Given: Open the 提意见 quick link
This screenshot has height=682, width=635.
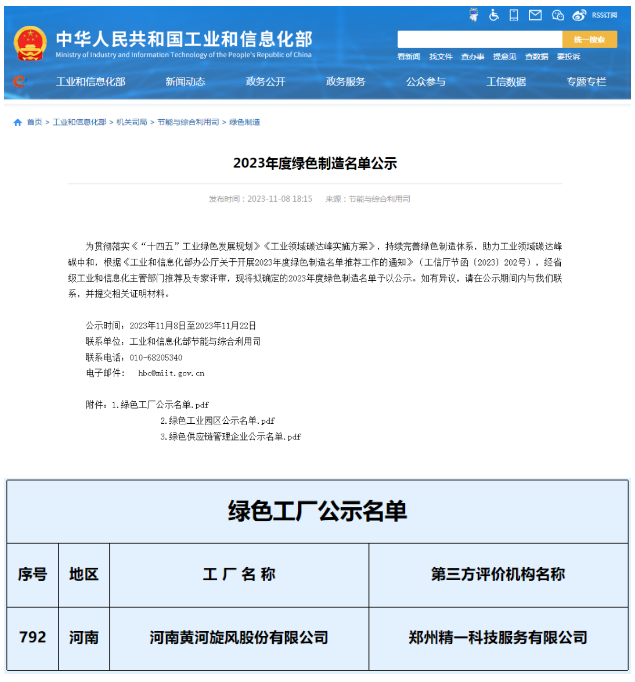Looking at the screenshot, I should tap(505, 57).
